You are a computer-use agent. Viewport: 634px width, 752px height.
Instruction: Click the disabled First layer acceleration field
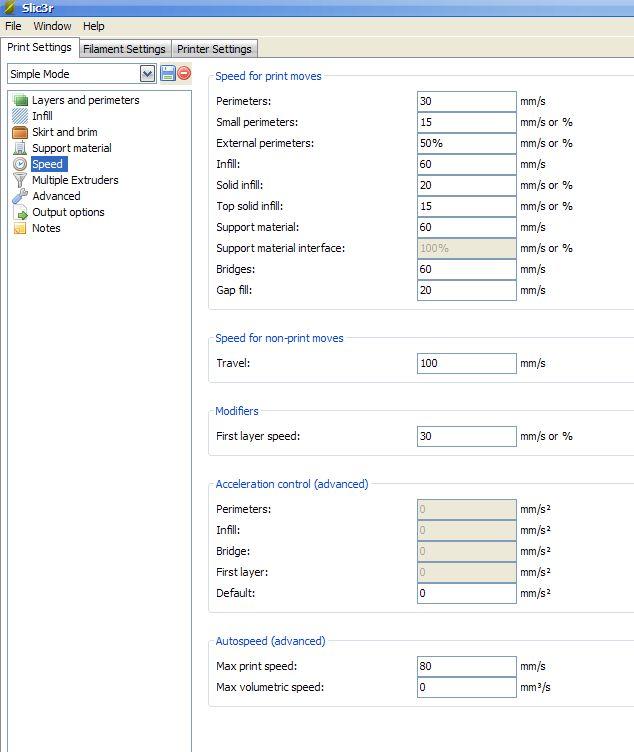coord(467,572)
